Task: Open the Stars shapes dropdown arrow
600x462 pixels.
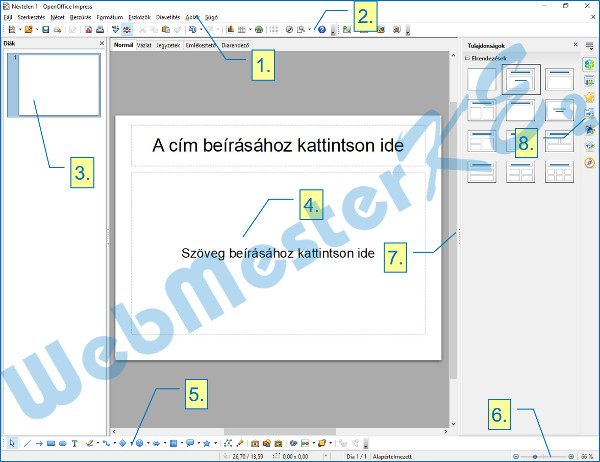Action: pyautogui.click(x=215, y=443)
